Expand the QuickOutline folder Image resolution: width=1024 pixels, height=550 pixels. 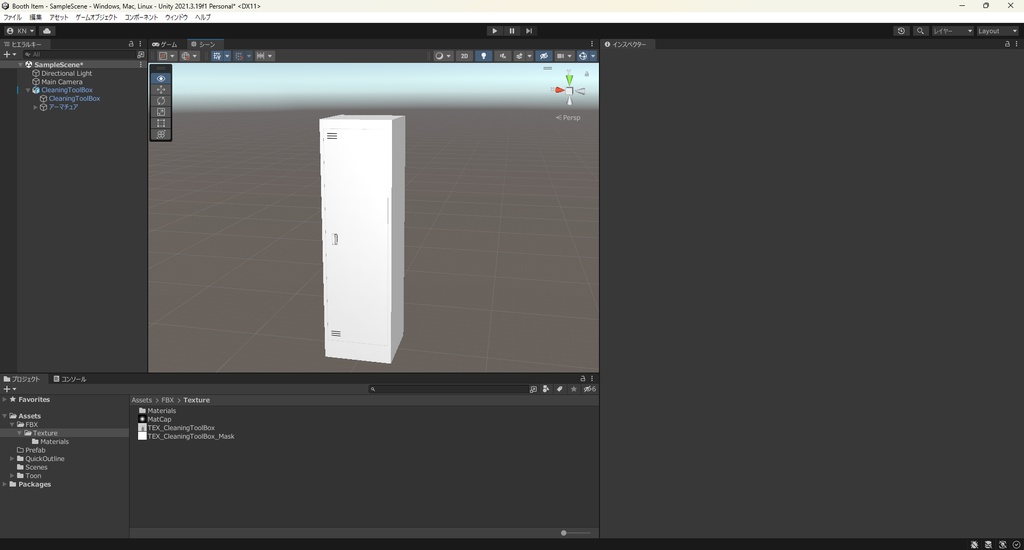tap(12, 459)
